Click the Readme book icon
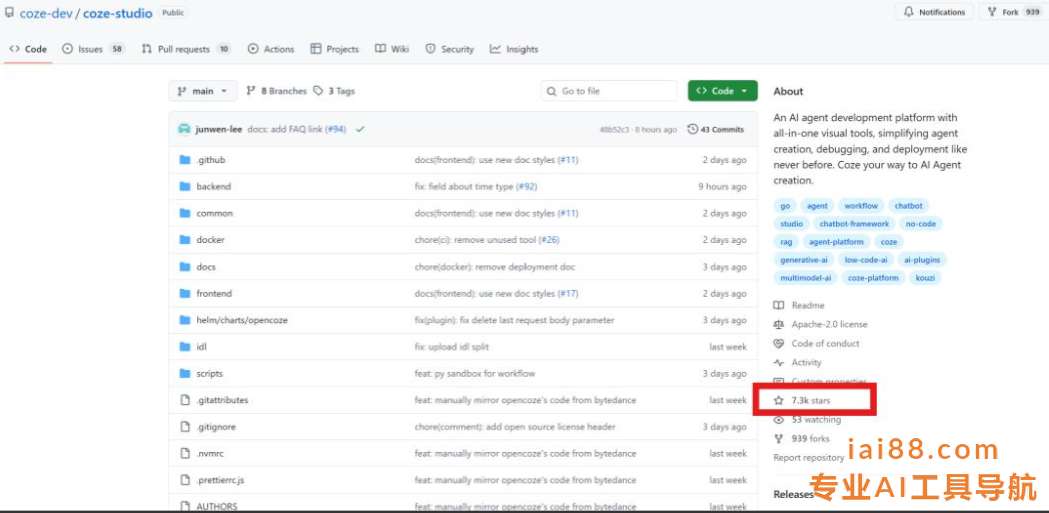1049x513 pixels. pyautogui.click(x=779, y=305)
